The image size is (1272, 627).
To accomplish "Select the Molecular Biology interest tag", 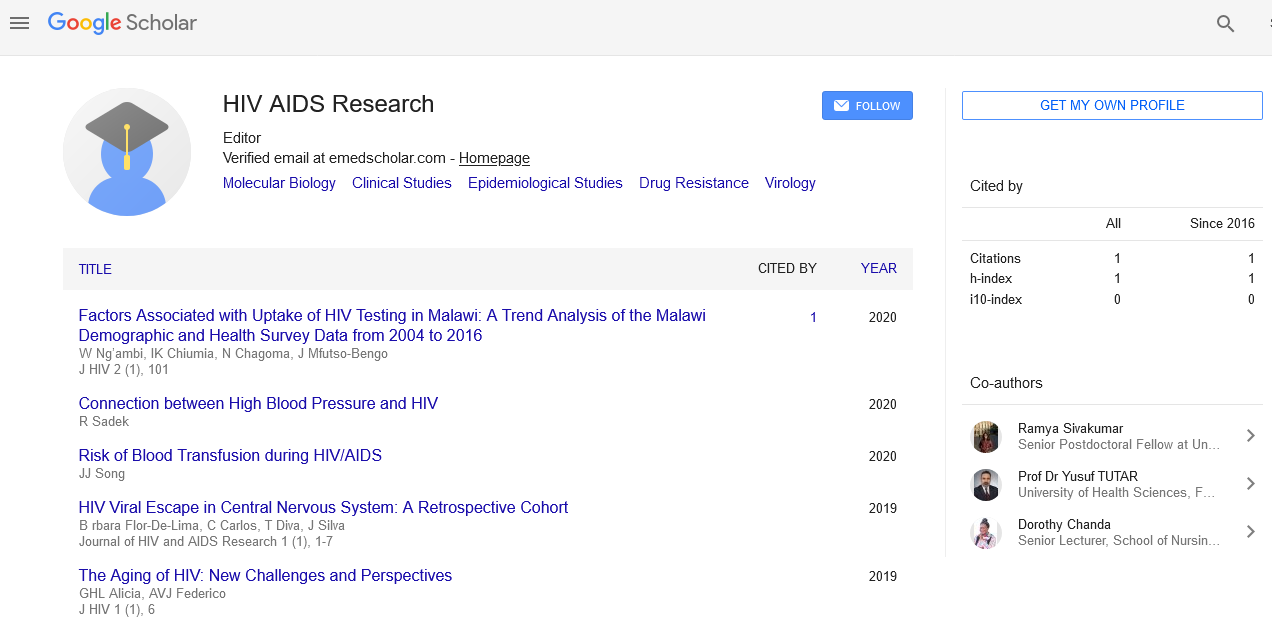I will (279, 183).
